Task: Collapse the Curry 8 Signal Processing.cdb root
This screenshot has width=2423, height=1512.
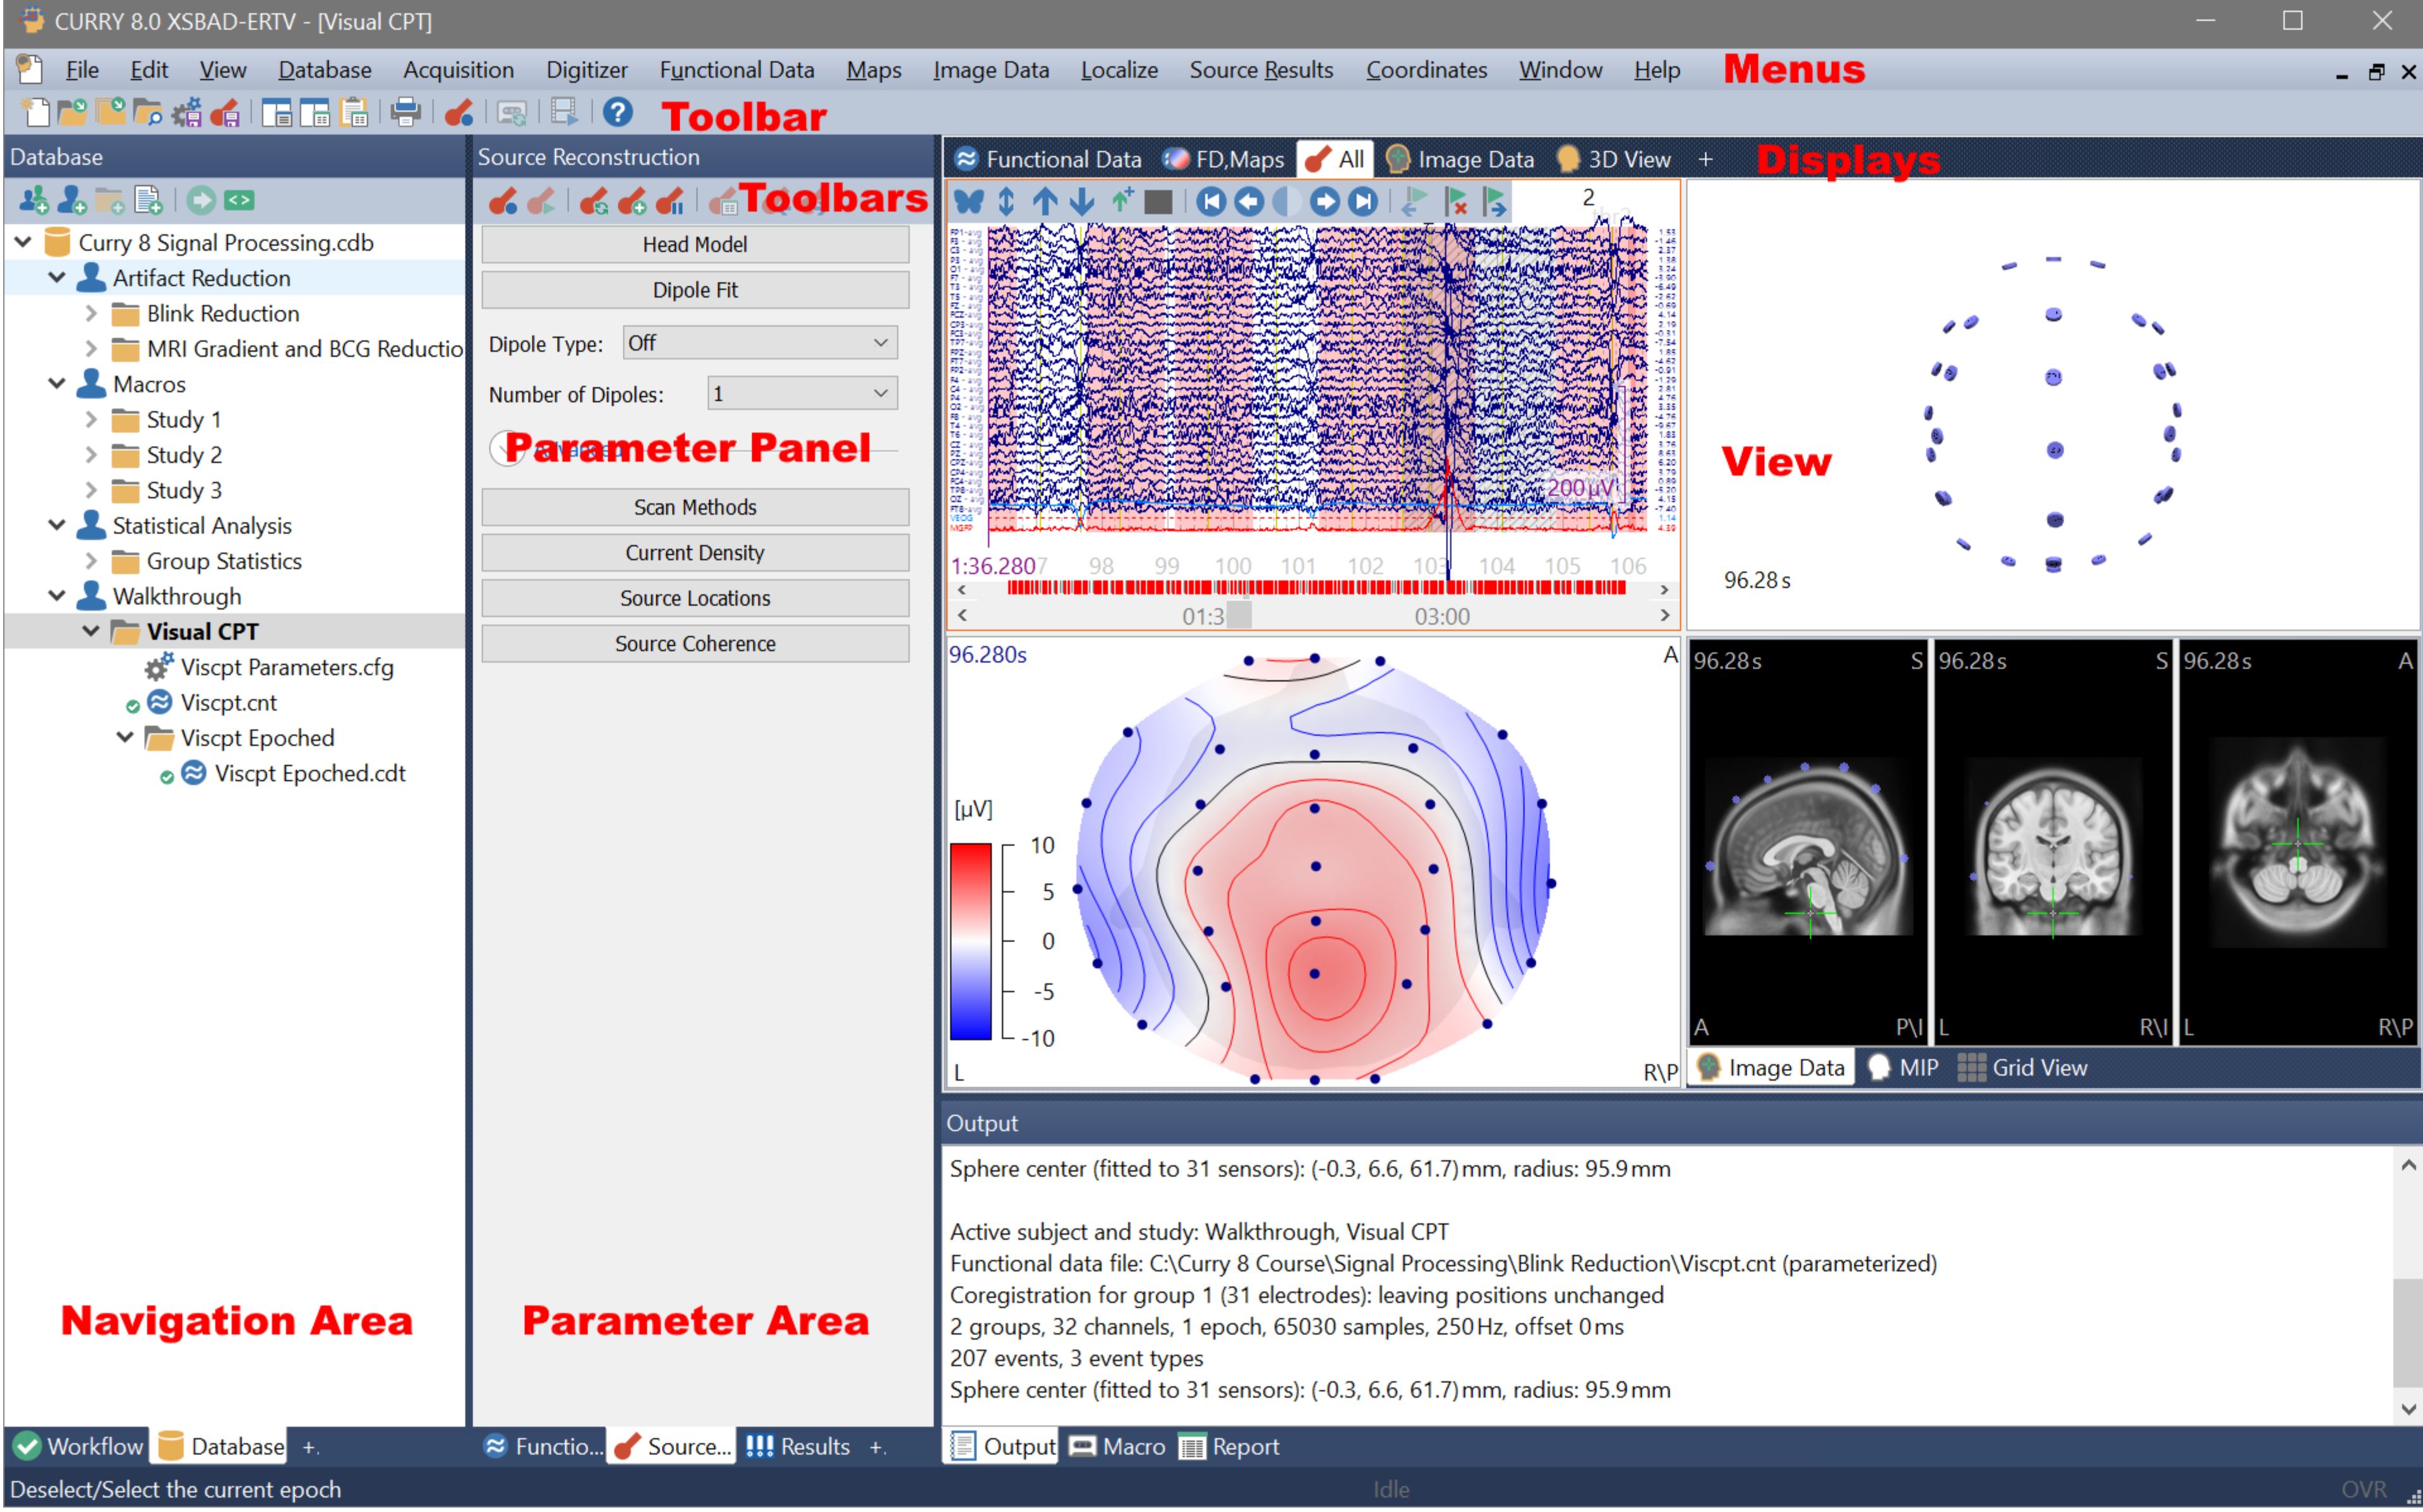Action: click(23, 242)
